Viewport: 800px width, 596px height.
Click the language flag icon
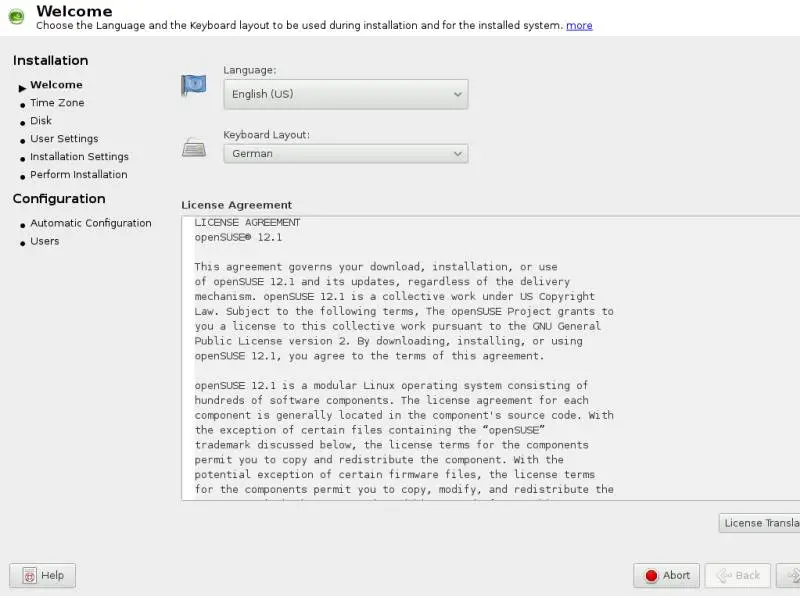[193, 85]
